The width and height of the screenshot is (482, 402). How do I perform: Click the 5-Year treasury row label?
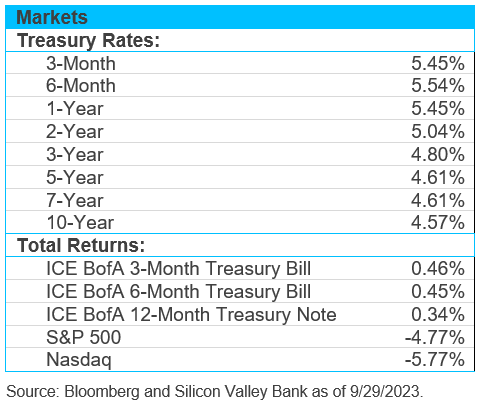75,177
